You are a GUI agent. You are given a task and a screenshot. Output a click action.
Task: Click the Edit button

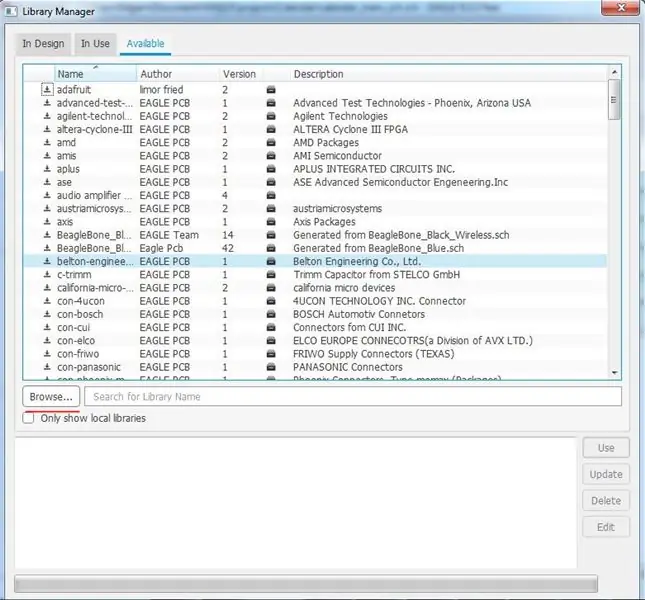click(606, 527)
